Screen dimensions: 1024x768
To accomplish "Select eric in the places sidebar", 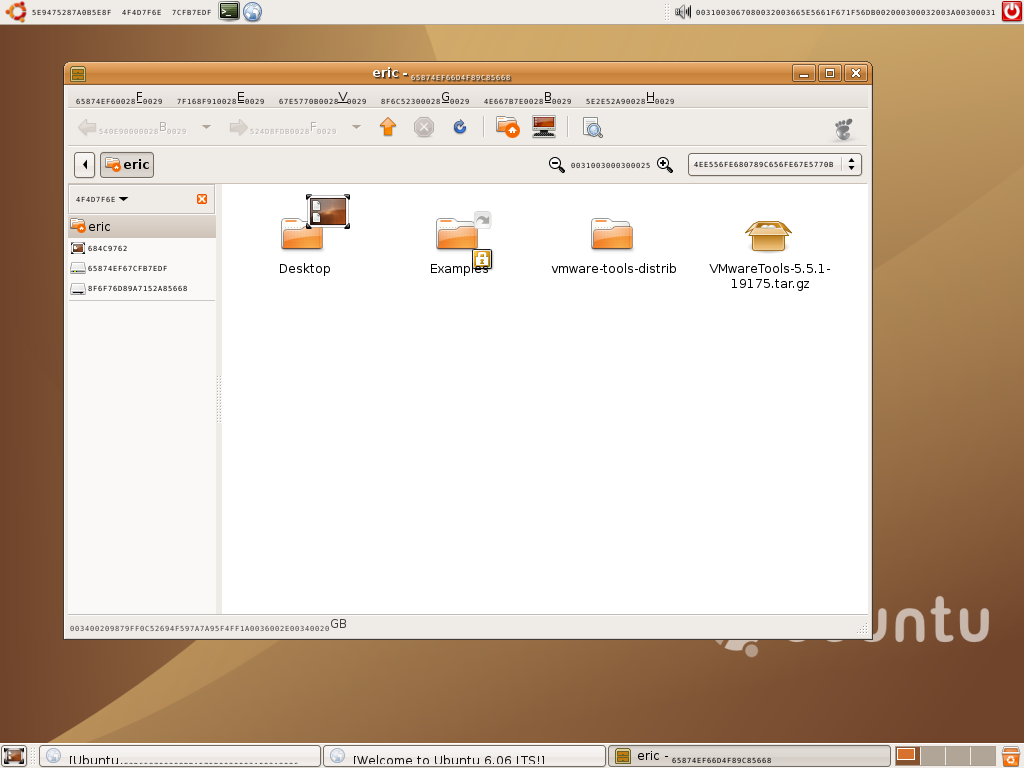I will pyautogui.click(x=142, y=227).
